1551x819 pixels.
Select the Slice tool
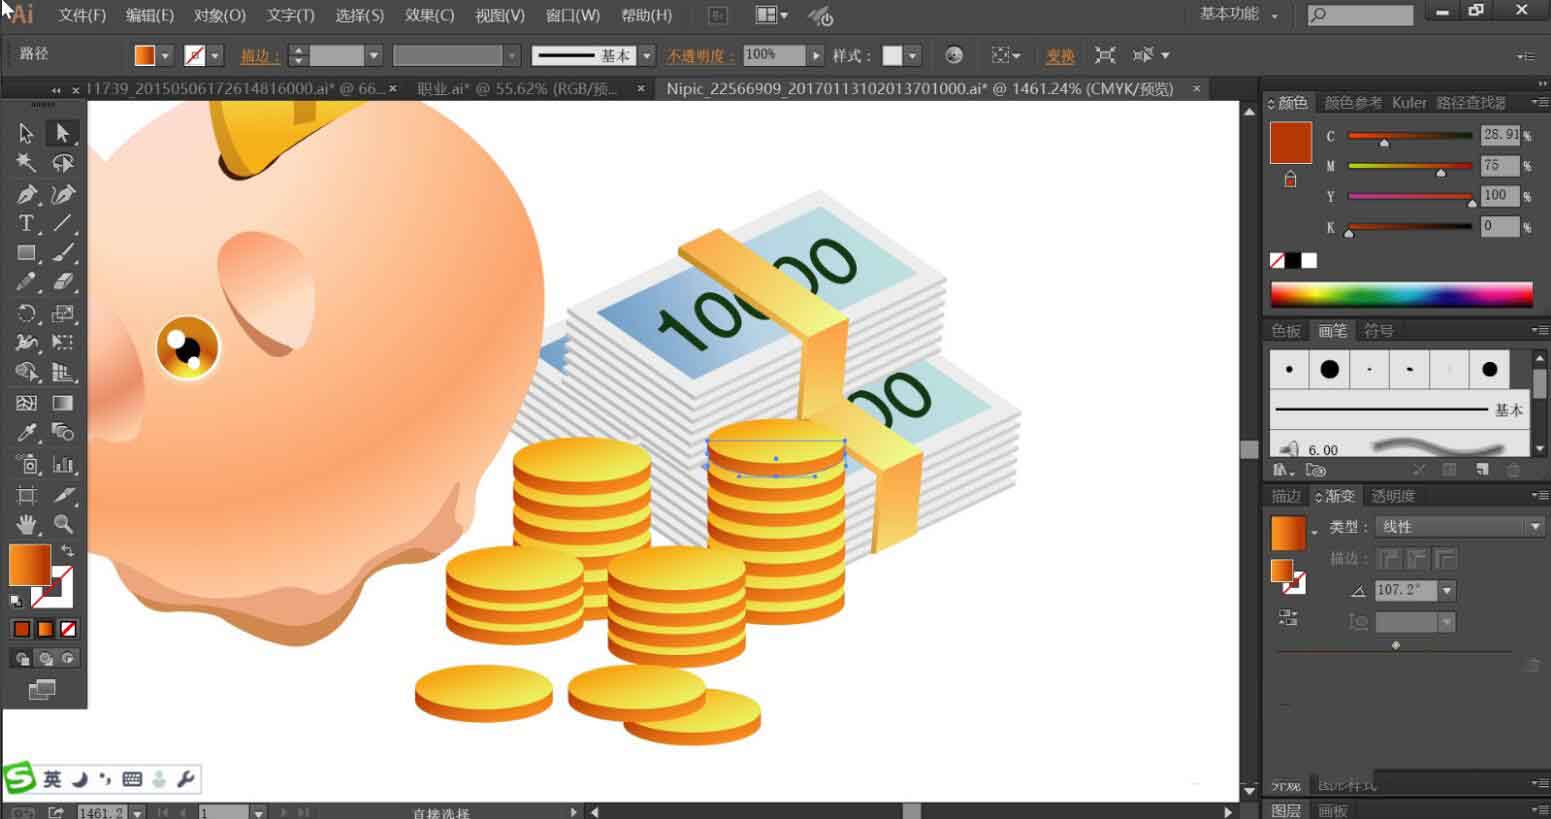tap(62, 495)
